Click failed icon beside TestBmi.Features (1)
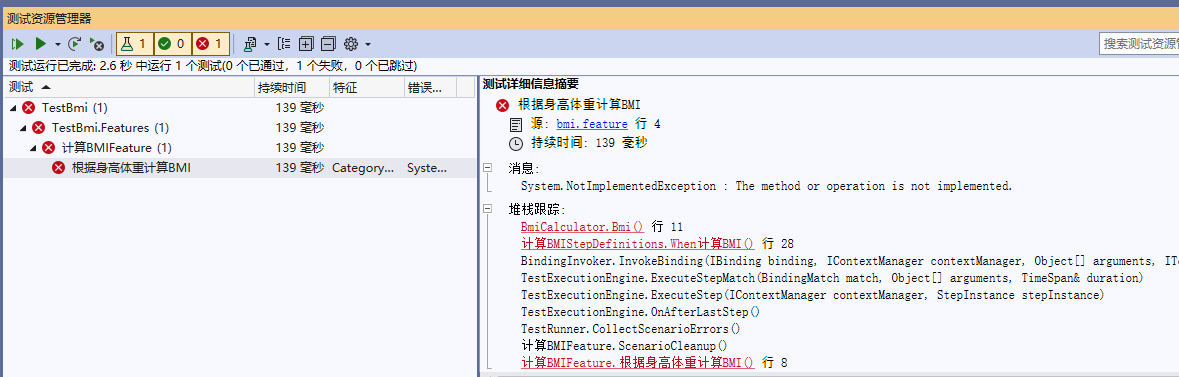 (x=39, y=128)
